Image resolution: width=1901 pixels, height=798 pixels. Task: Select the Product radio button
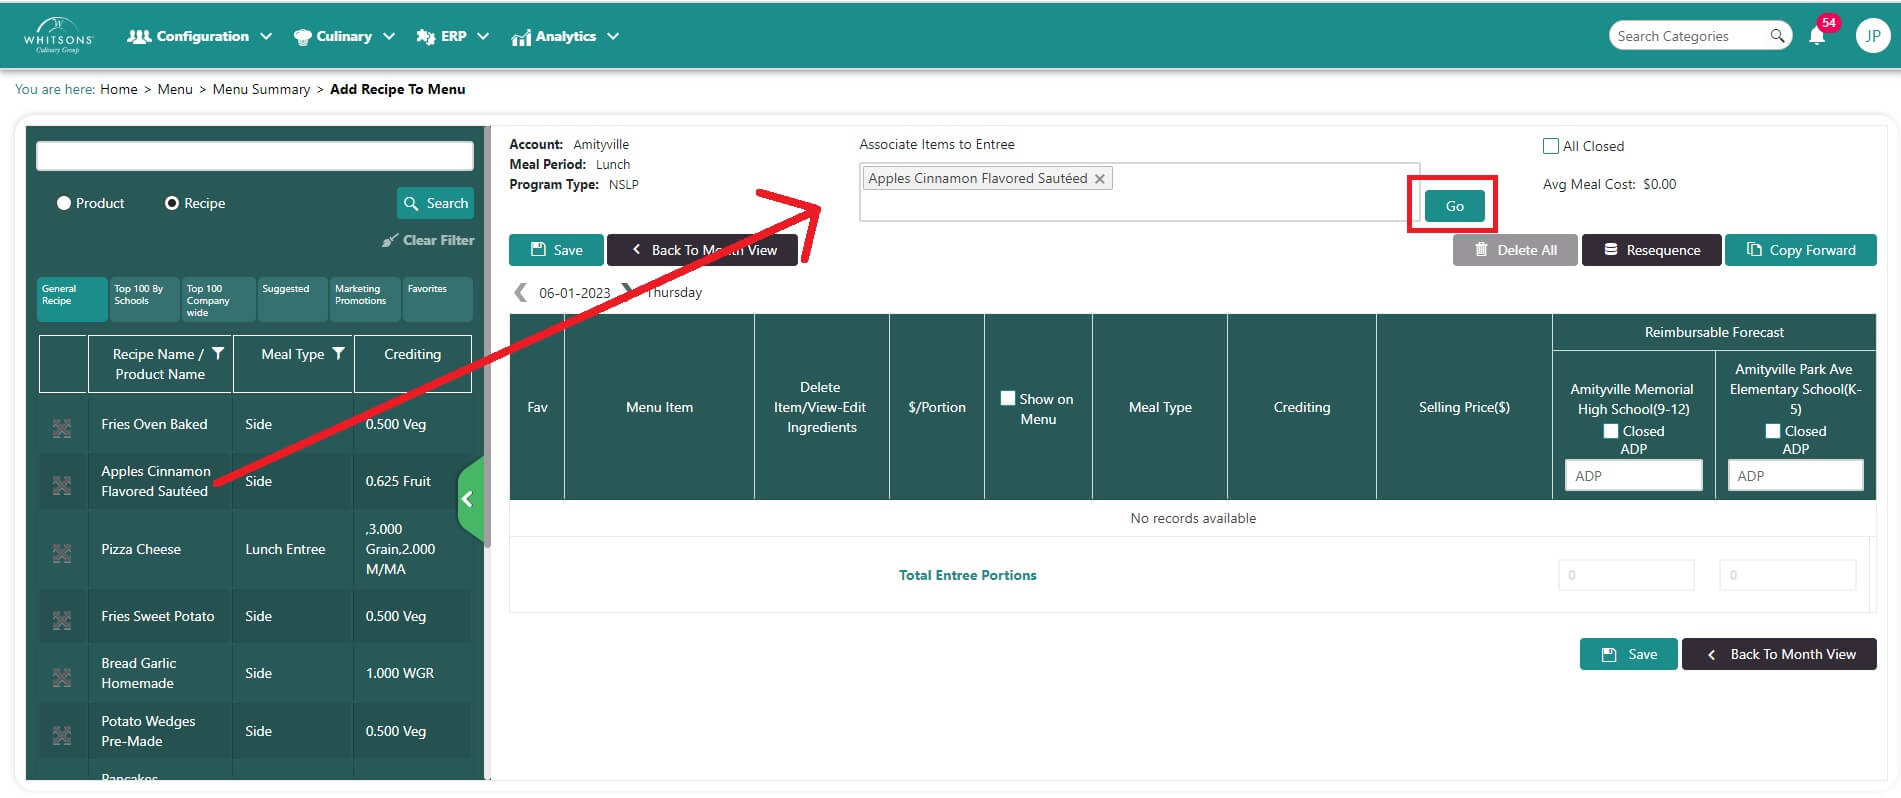point(64,203)
